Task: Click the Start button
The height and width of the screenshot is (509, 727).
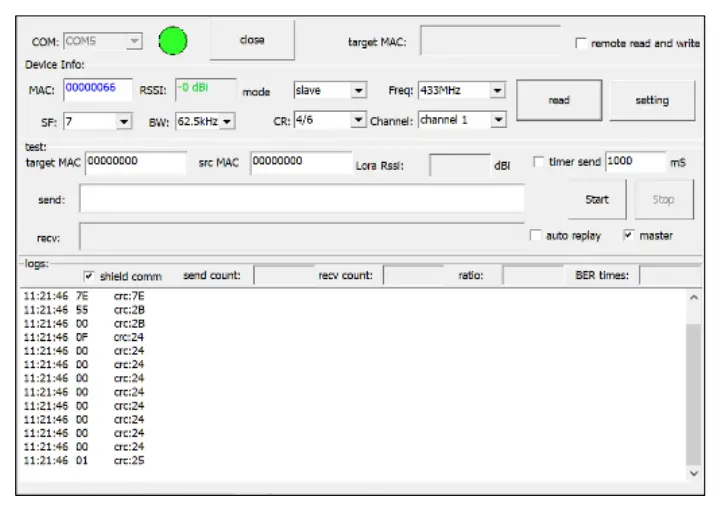Action: [597, 199]
